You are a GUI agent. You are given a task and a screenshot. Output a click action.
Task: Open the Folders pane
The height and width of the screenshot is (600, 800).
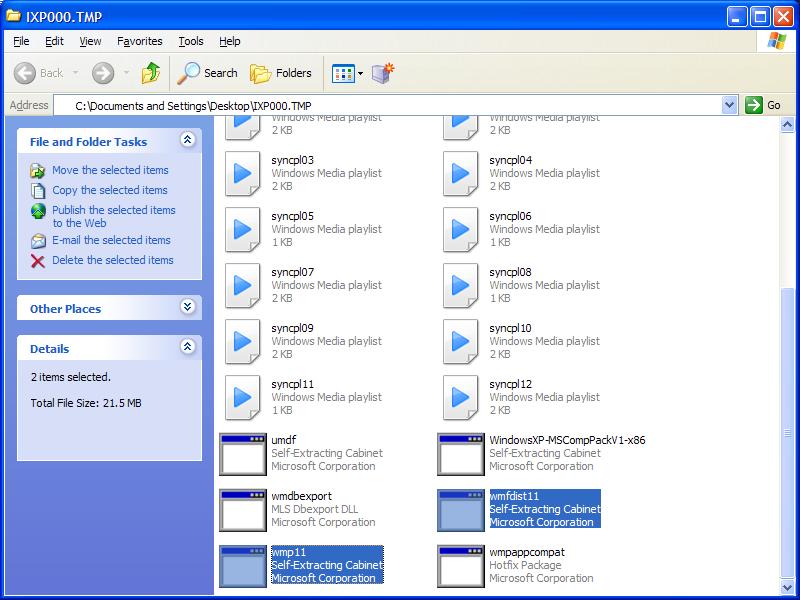262,73
